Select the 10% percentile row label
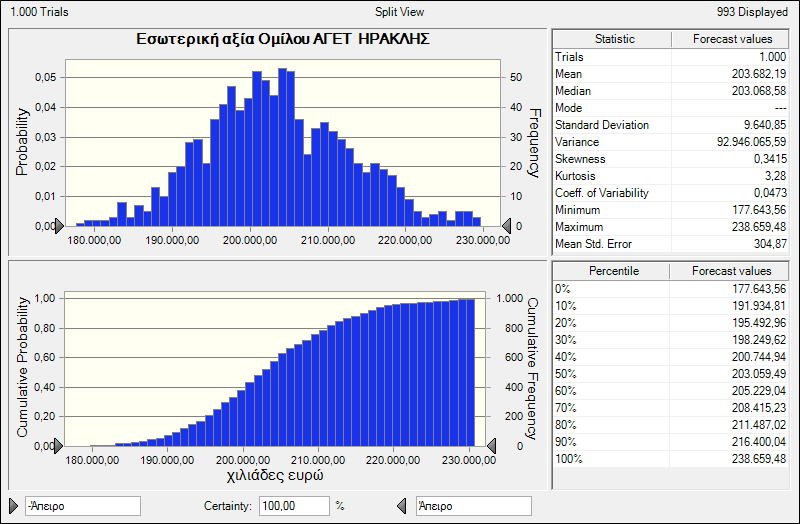This screenshot has width=800, height=524. [x=565, y=306]
